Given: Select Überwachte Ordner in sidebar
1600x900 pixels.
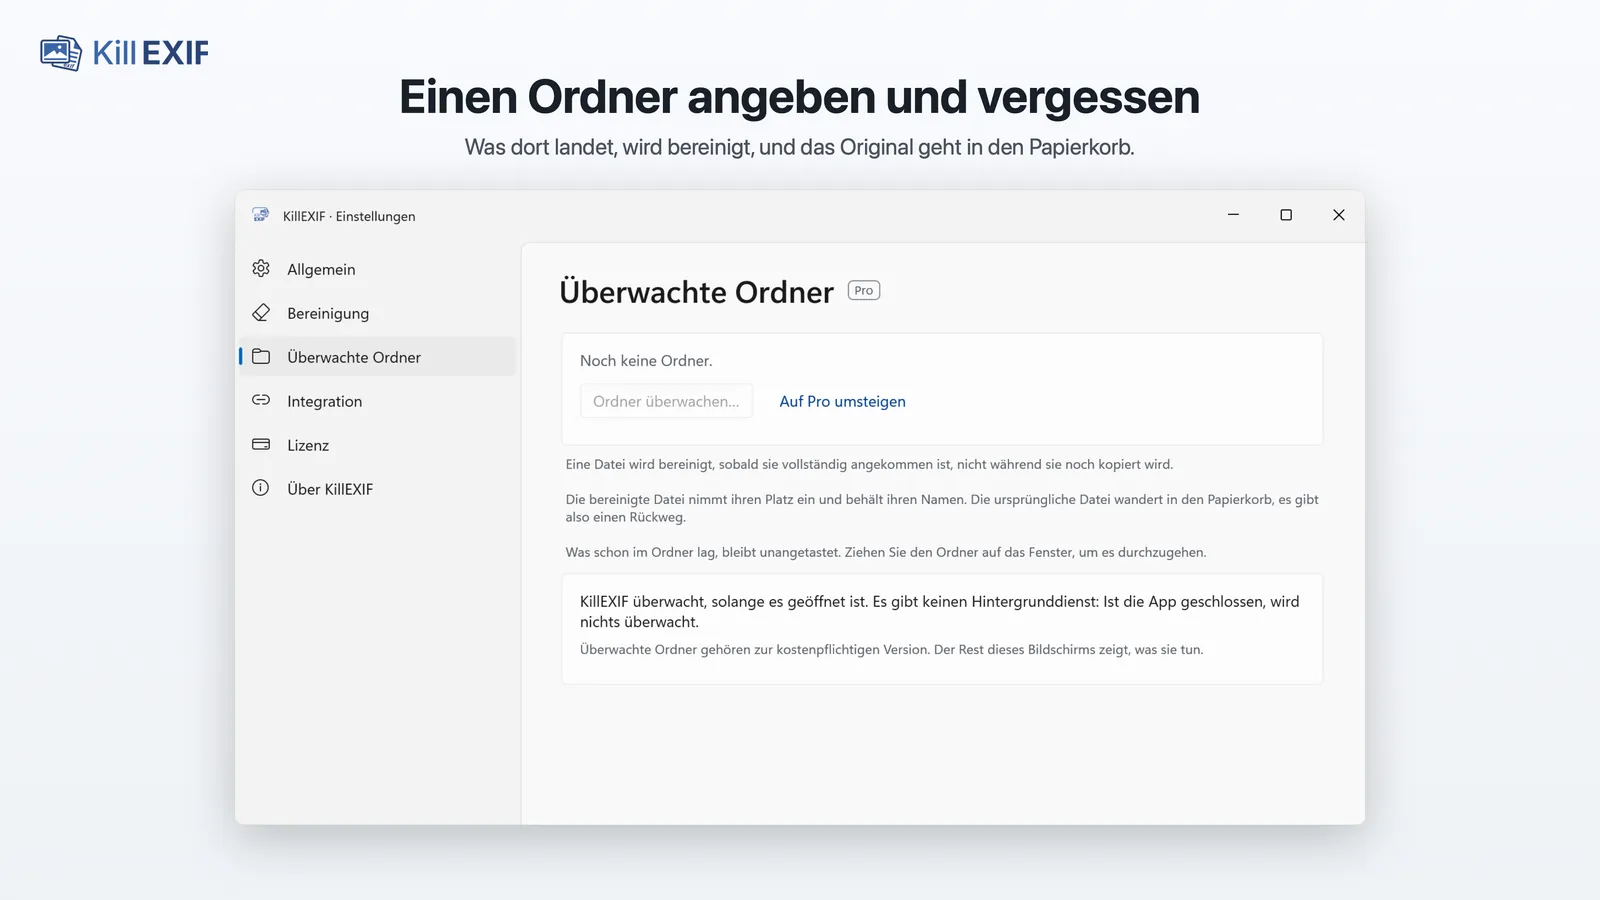Looking at the screenshot, I should [x=378, y=357].
